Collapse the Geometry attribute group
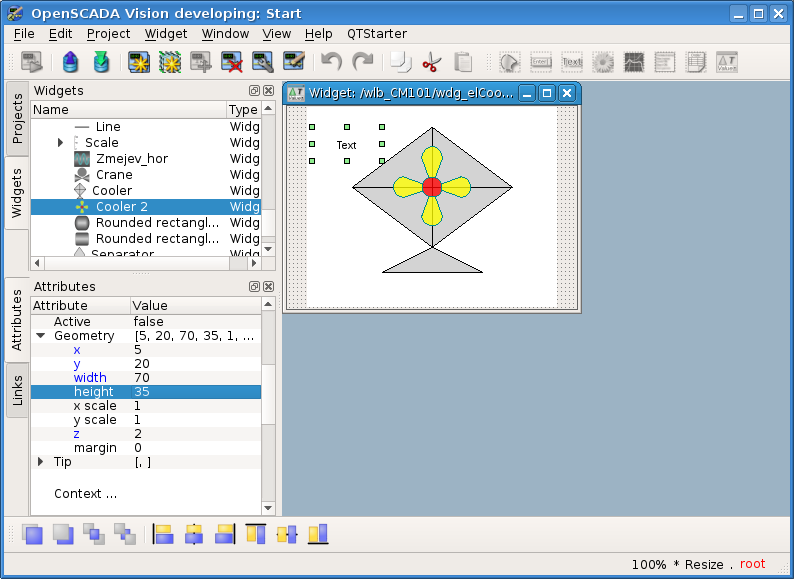 coord(41,336)
